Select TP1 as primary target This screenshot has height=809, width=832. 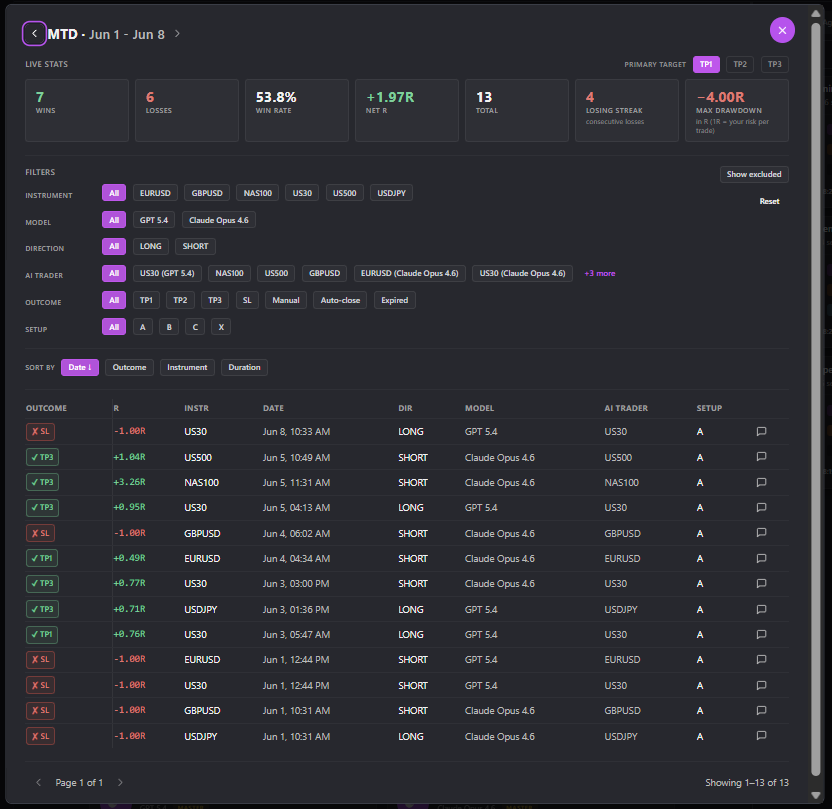[x=706, y=64]
